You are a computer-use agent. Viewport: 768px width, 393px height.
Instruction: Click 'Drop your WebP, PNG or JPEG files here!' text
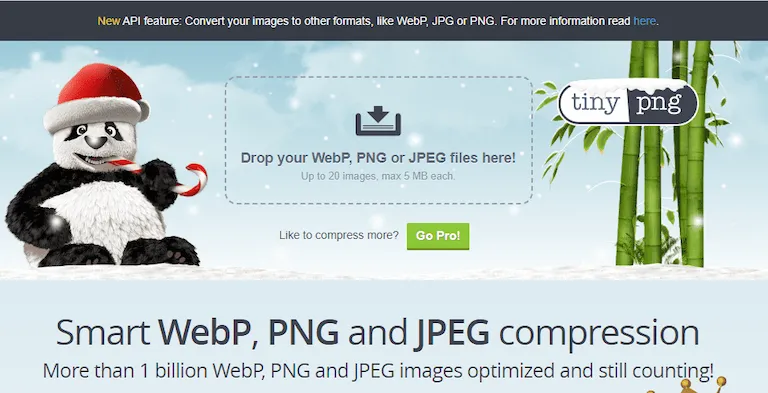click(x=378, y=158)
